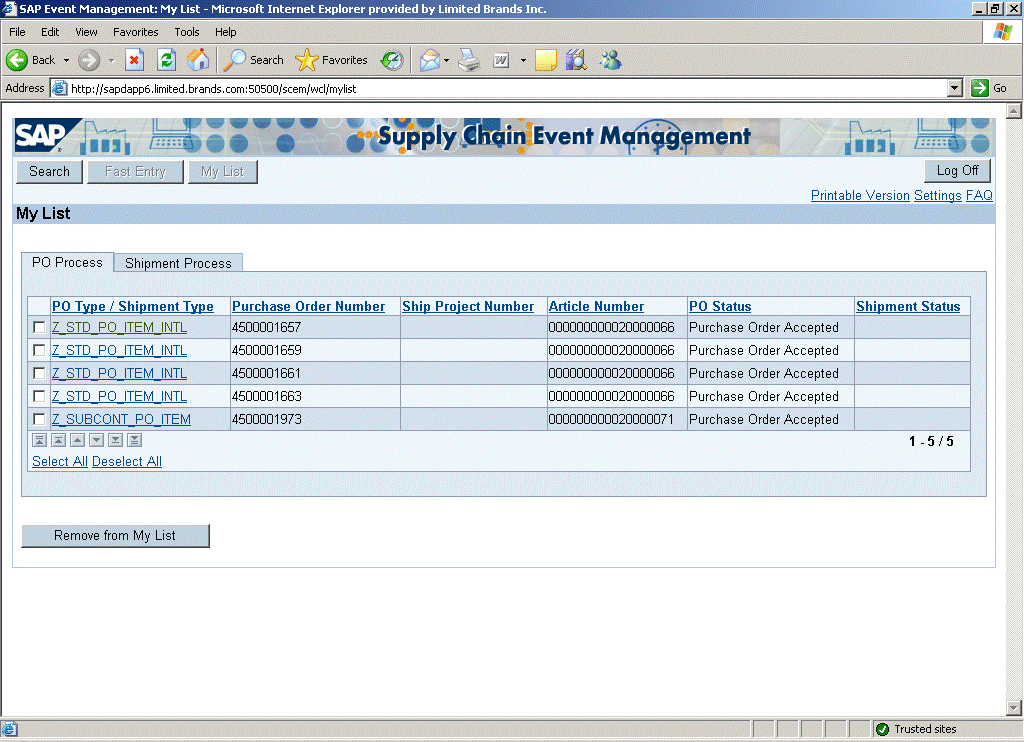Image resolution: width=1024 pixels, height=742 pixels.
Task: Sort by PO Status column header
Action: (x=720, y=306)
